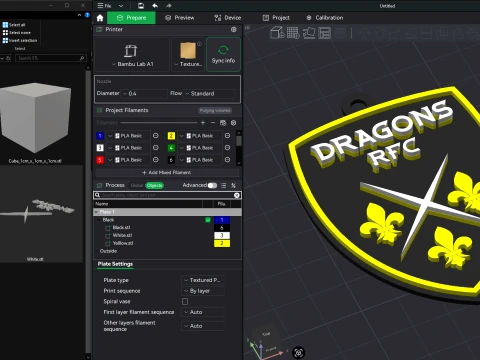Switch to the Project tab
Screen dimensions: 480x360
tap(276, 18)
